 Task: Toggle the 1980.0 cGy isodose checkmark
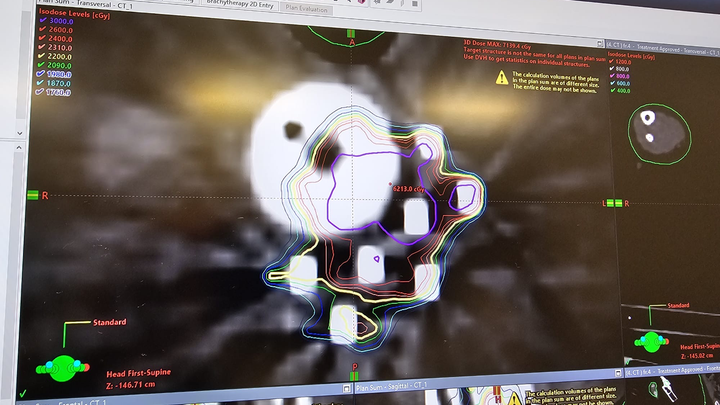point(40,73)
